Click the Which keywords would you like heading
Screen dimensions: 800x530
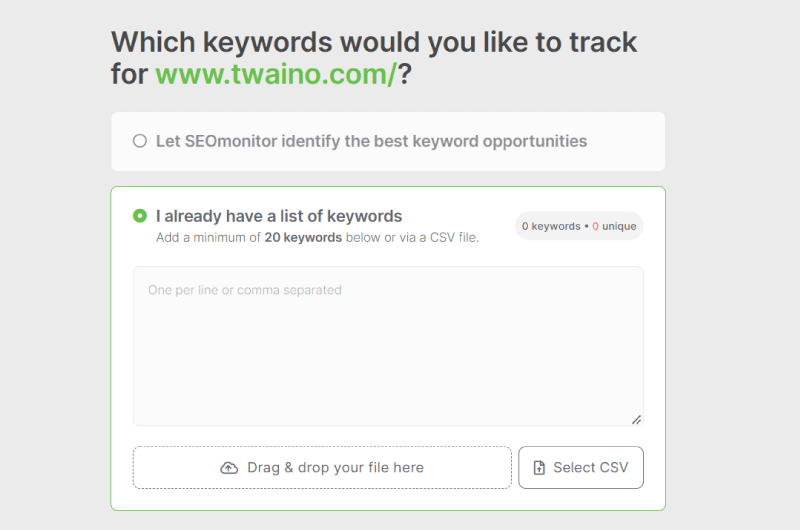point(374,58)
